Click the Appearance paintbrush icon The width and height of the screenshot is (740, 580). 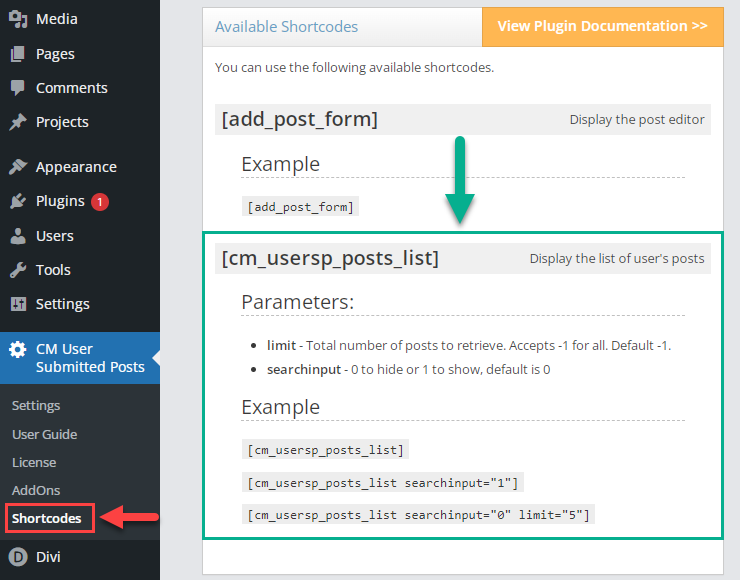pyautogui.click(x=17, y=167)
